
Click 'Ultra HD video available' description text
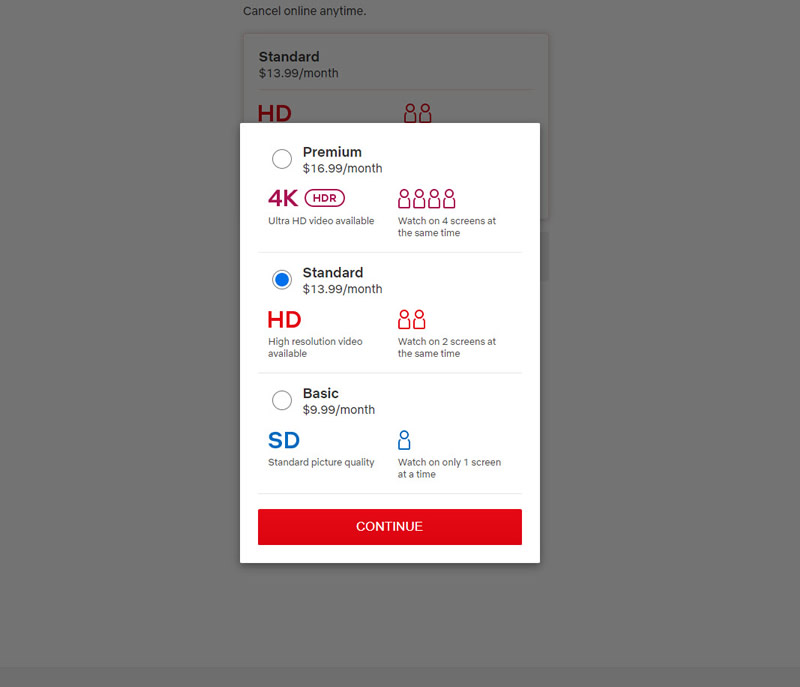321,221
